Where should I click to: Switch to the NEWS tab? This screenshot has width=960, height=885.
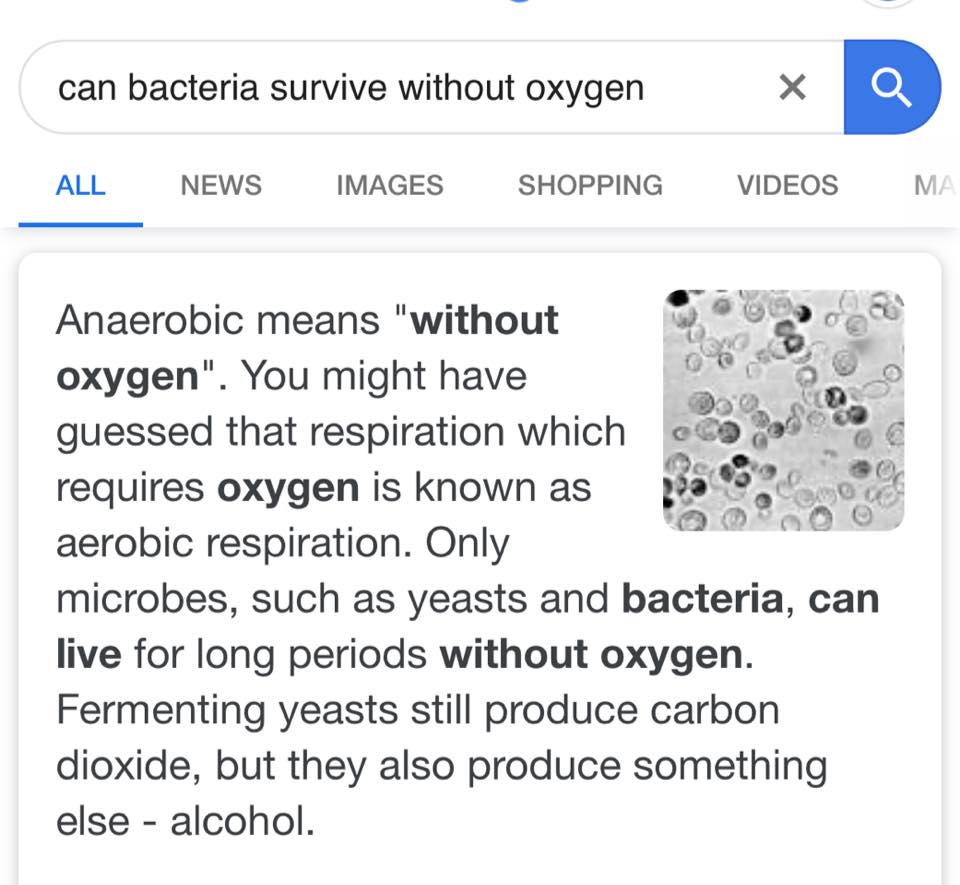(x=221, y=185)
